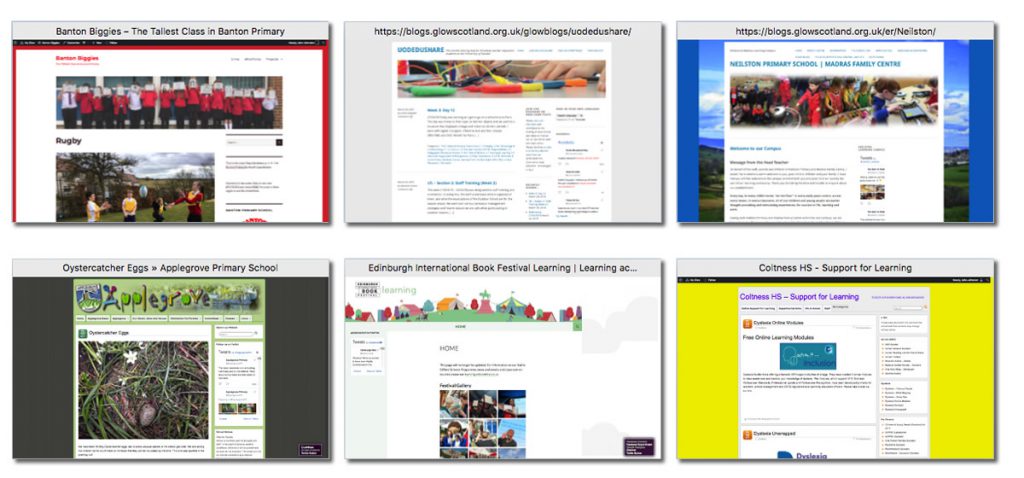Open the Banton Biggies tab title bar
Viewport: 1024px width, 478px height.
(x=170, y=31)
